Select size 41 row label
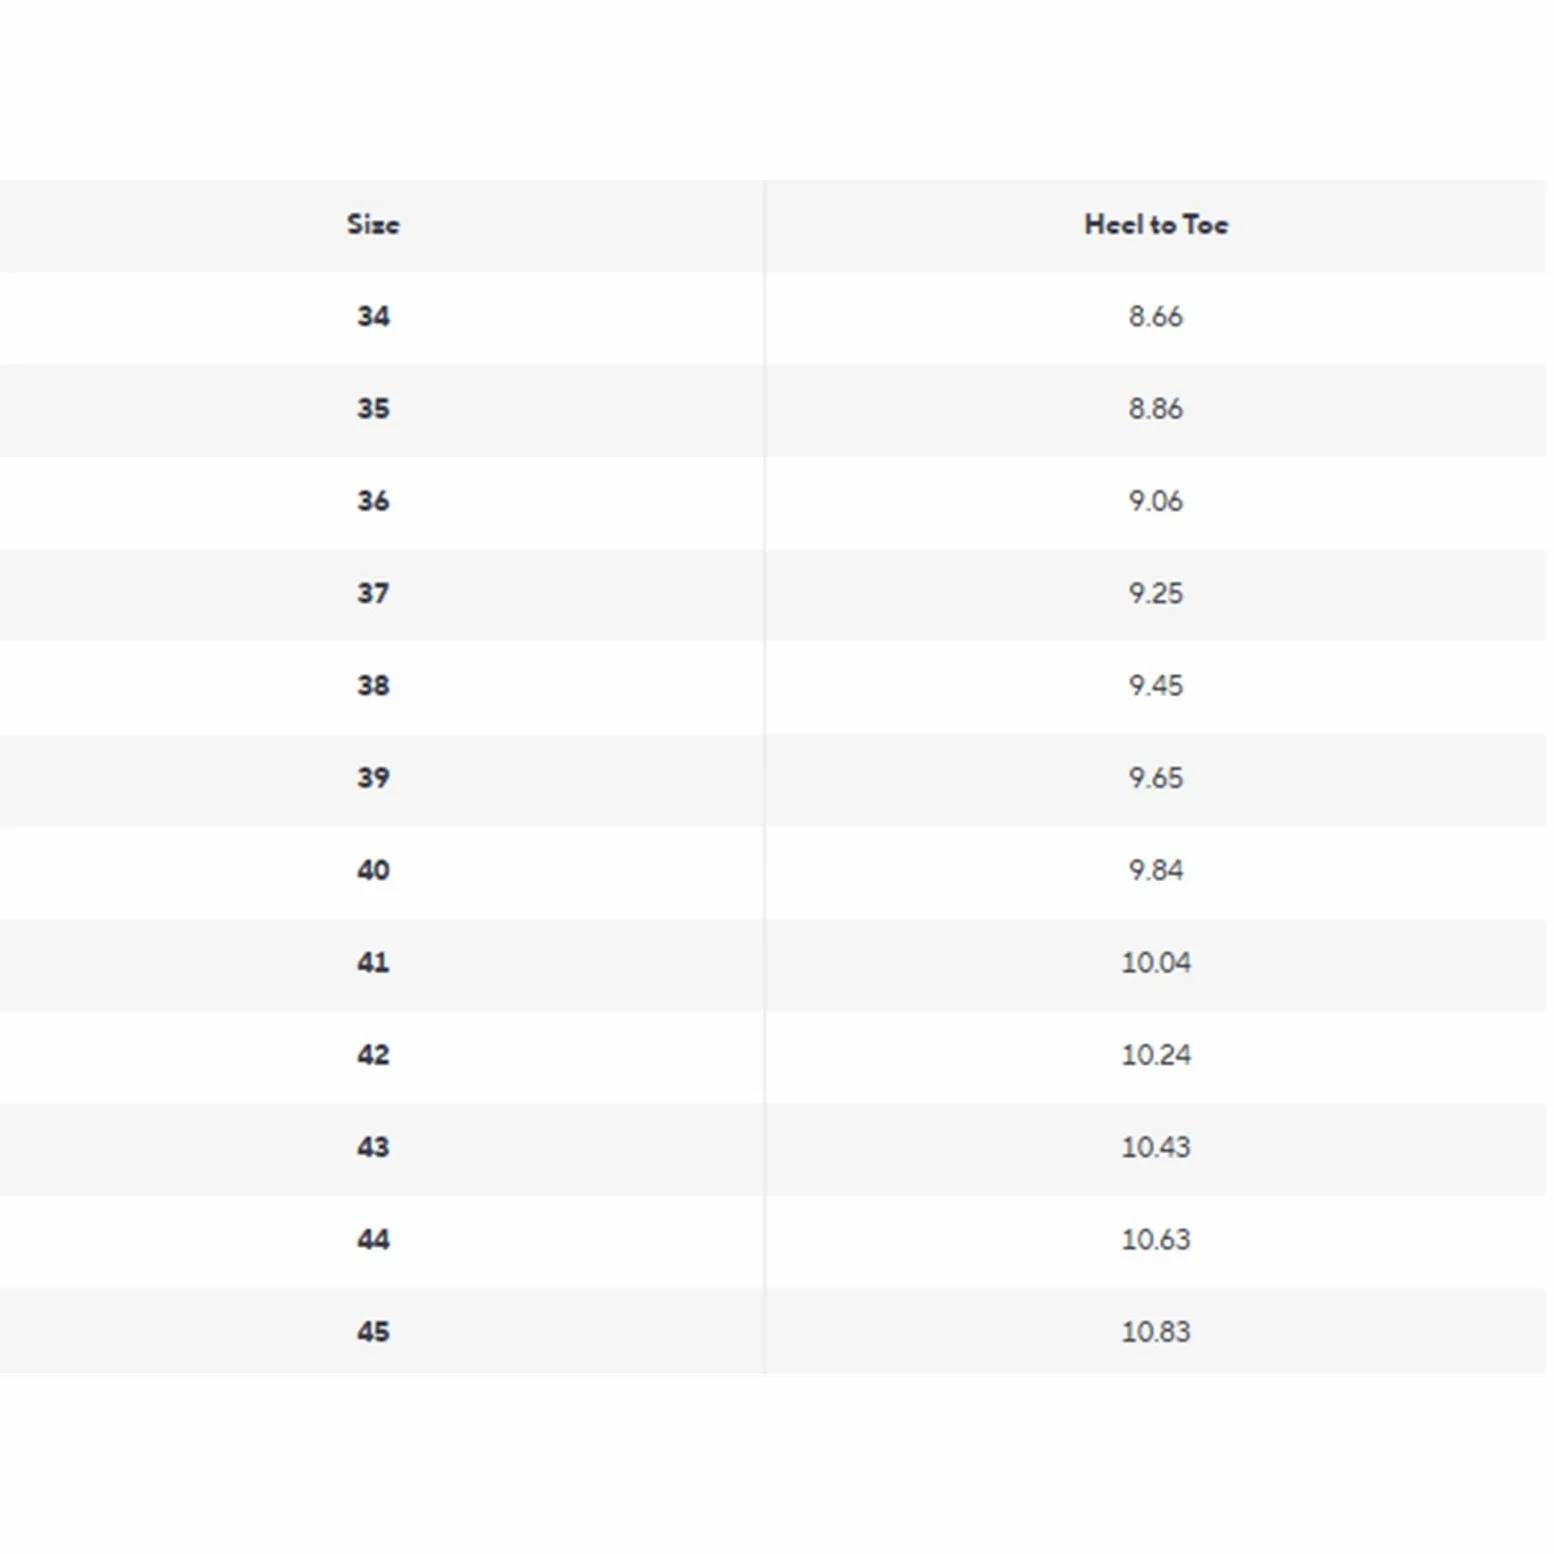 (373, 963)
